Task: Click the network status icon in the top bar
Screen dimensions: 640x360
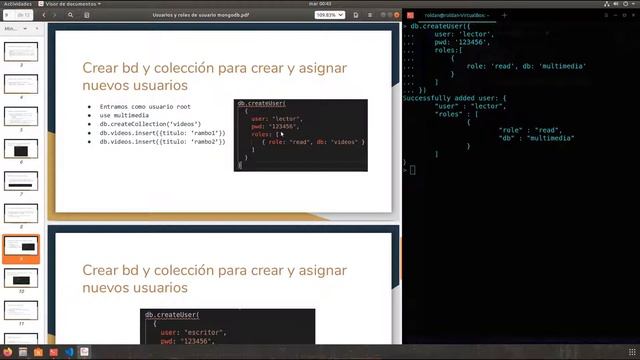Action: coord(607,4)
